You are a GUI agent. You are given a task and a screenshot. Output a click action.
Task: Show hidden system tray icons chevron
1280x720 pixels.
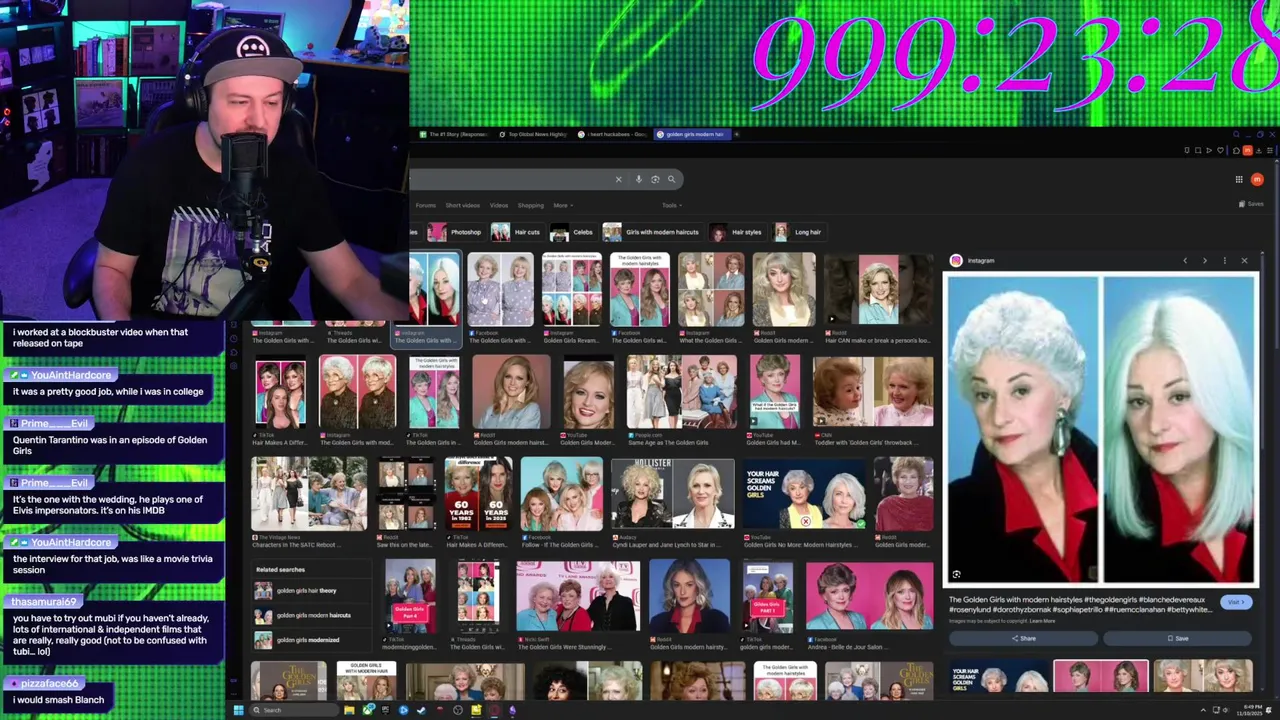[1203, 710]
